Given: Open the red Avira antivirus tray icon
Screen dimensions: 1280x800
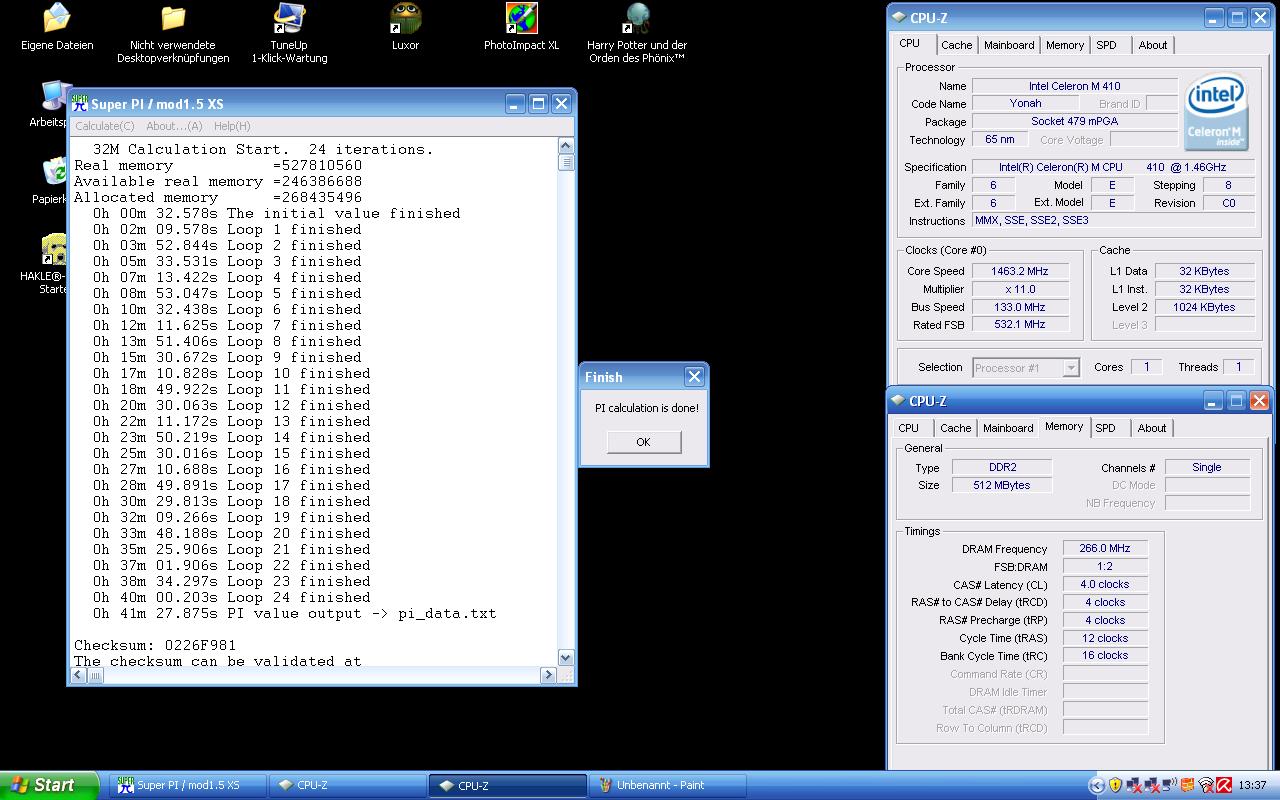Looking at the screenshot, I should [x=1223, y=785].
